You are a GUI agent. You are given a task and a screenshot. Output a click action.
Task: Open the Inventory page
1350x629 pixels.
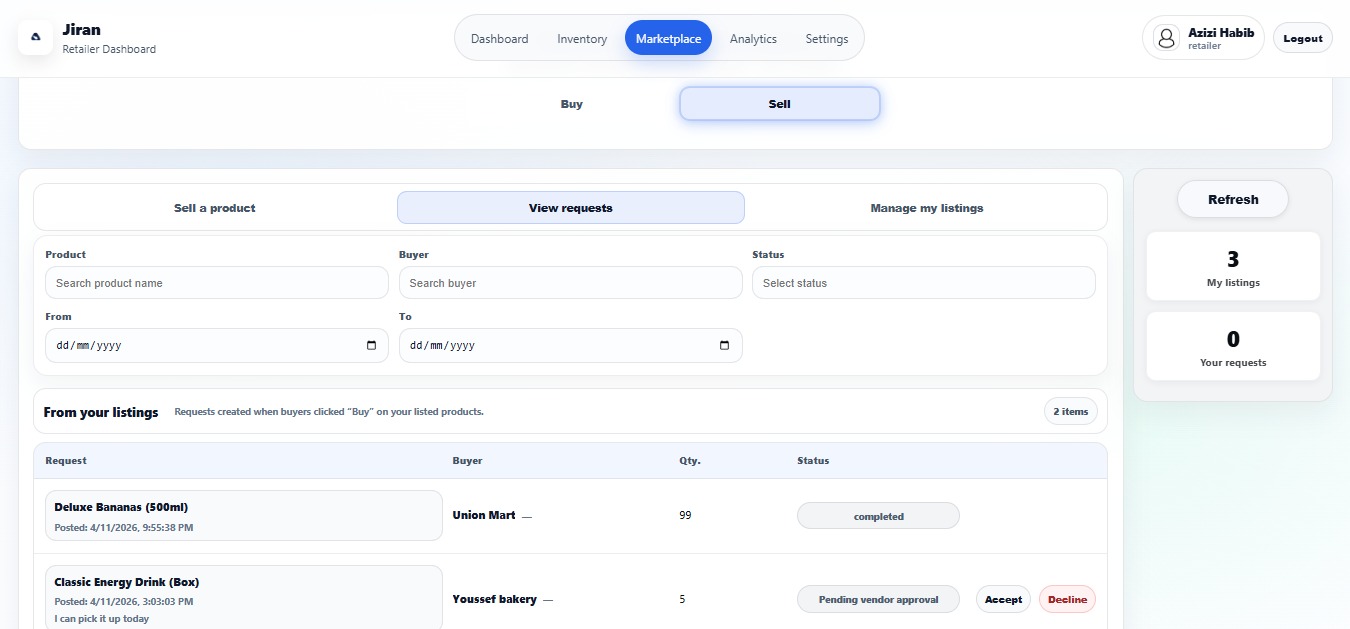582,39
